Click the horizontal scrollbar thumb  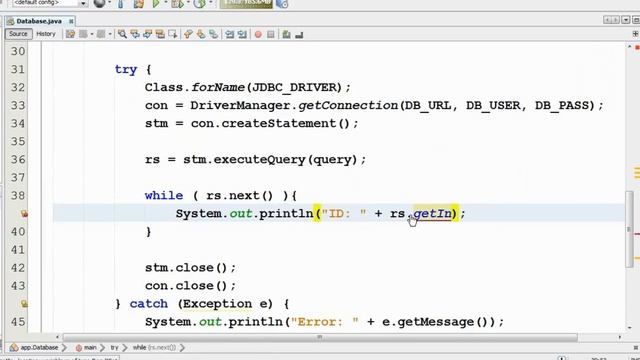(x=320, y=337)
